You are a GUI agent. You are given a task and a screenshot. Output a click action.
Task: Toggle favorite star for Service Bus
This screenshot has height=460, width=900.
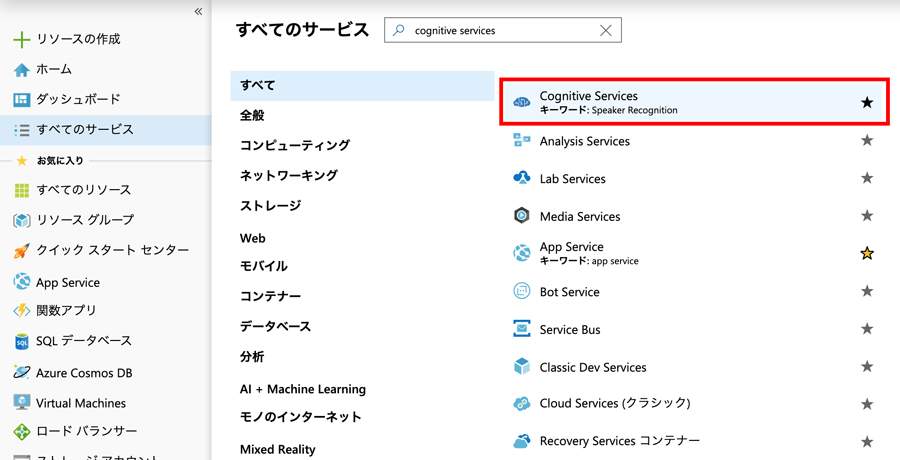point(867,328)
